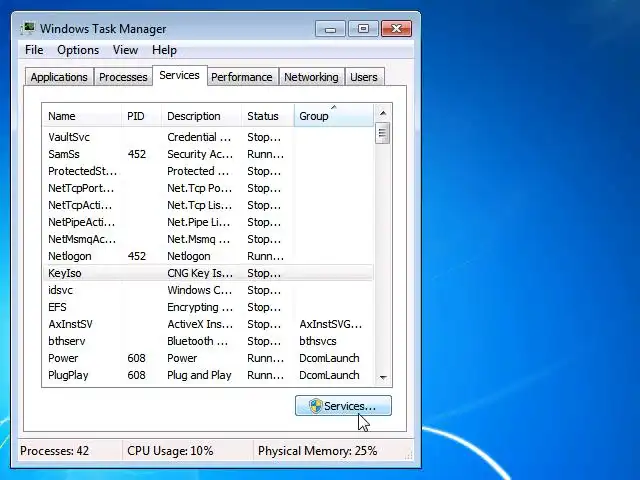Select the PlugPlay service row
The width and height of the screenshot is (640, 480).
(208, 375)
